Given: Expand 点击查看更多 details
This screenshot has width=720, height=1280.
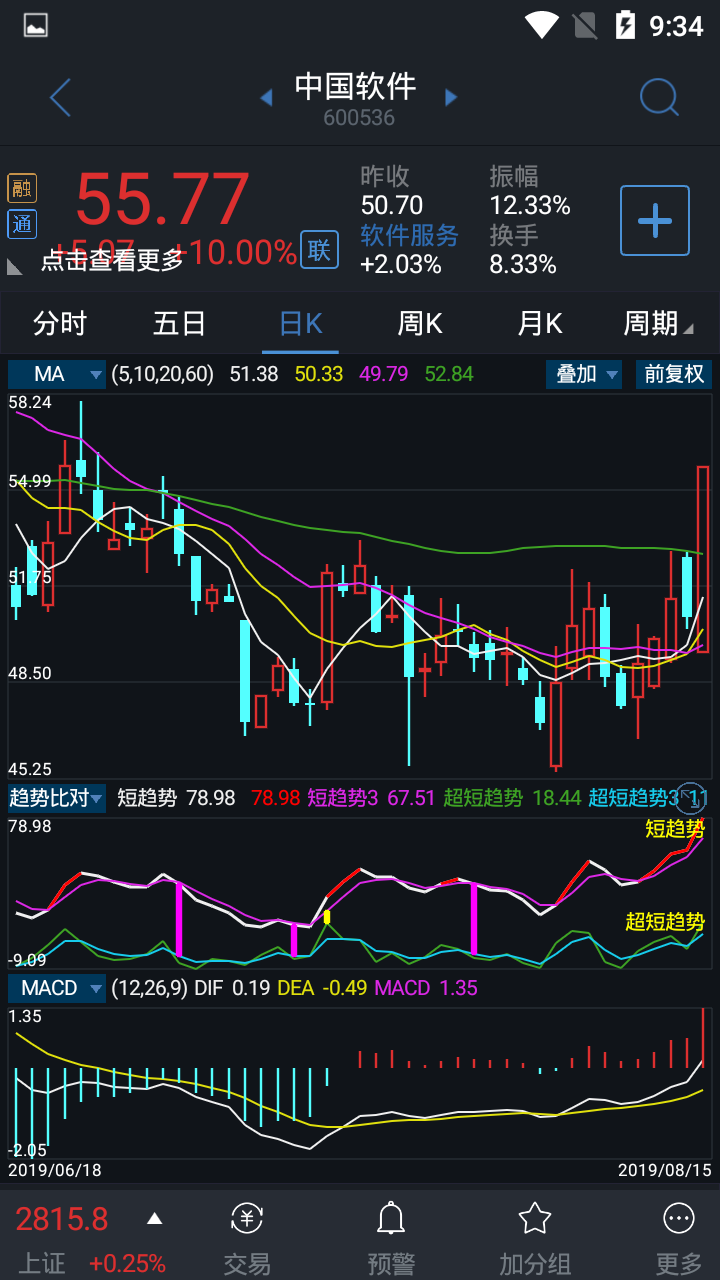Looking at the screenshot, I should [x=112, y=260].
